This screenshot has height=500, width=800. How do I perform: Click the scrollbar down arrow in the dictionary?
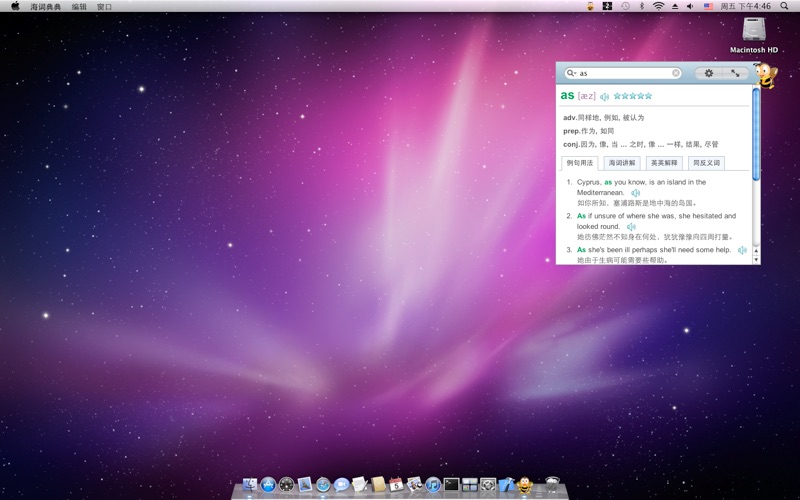coord(756,260)
